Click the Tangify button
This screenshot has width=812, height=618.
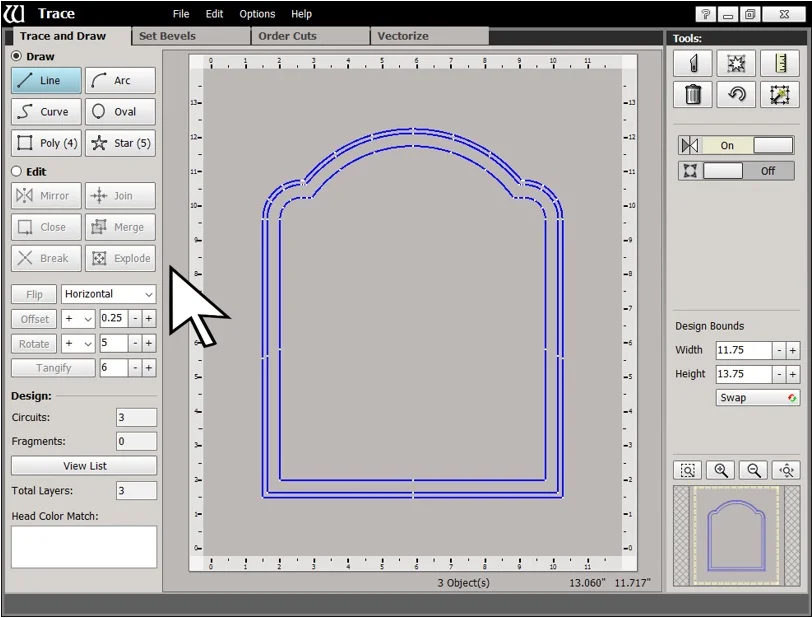[53, 368]
